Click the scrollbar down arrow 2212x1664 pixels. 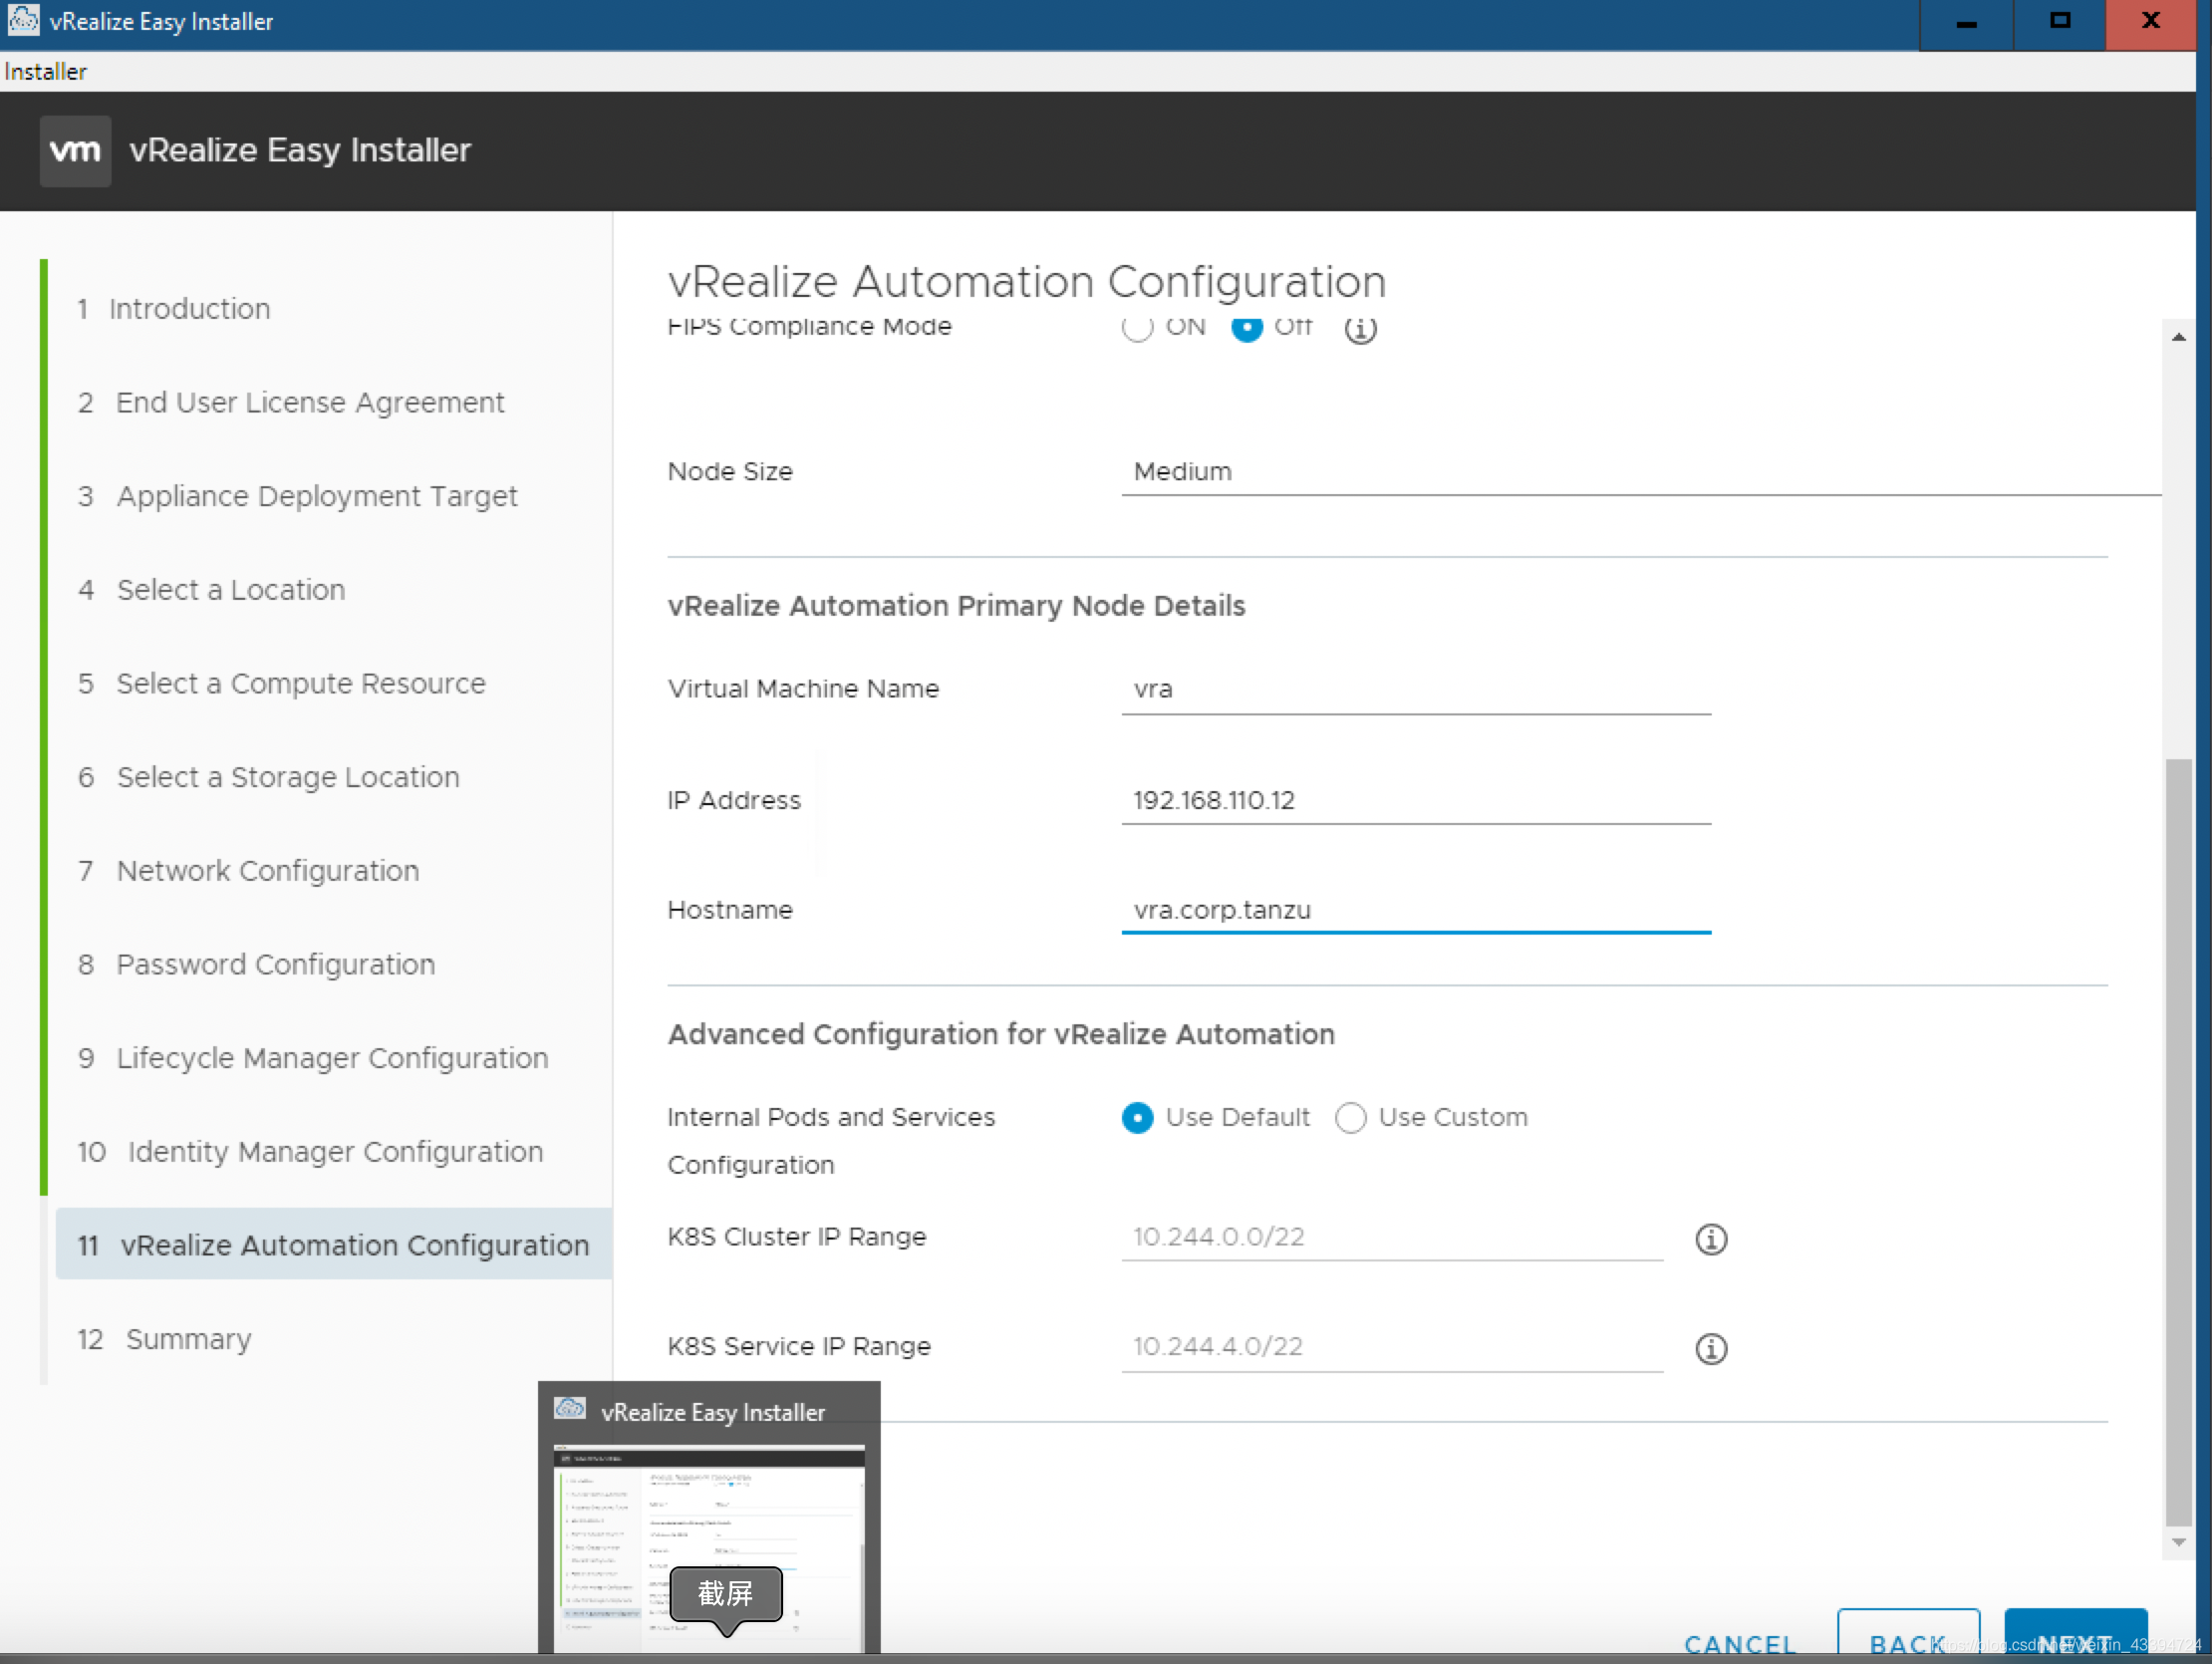tap(2178, 1542)
